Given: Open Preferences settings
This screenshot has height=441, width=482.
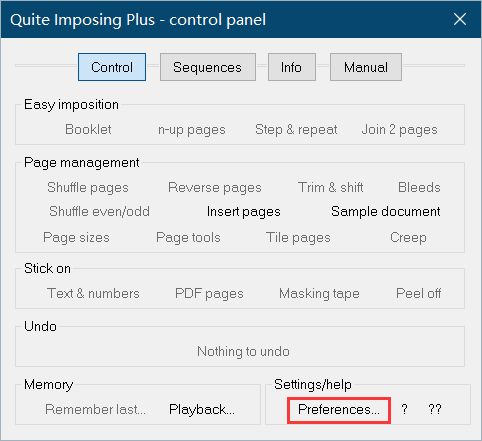Looking at the screenshot, I should [x=339, y=410].
